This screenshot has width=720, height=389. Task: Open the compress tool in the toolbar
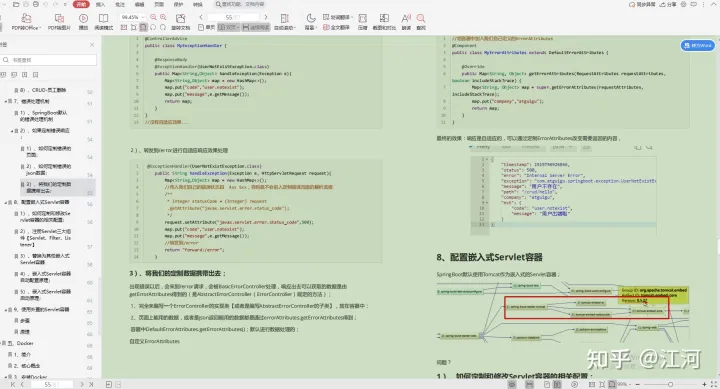click(x=362, y=22)
